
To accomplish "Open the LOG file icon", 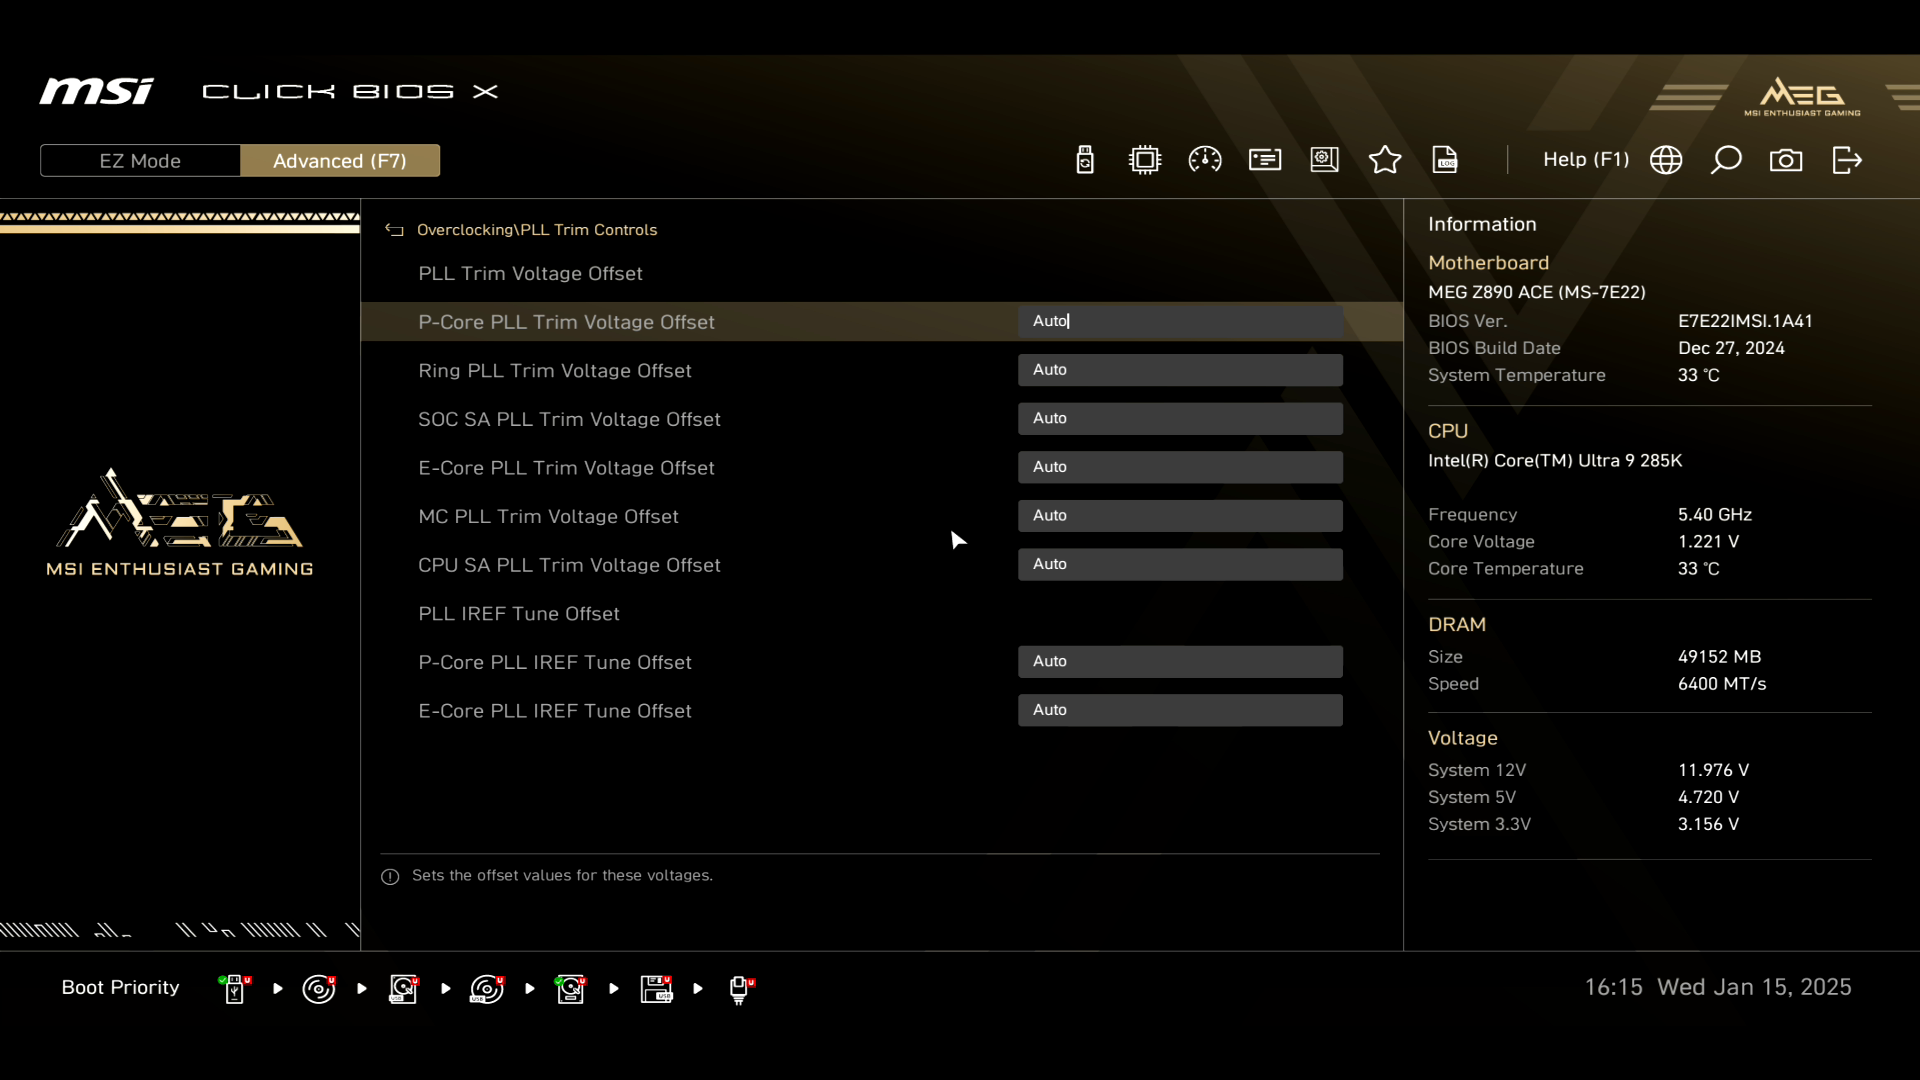I will click(x=1445, y=160).
